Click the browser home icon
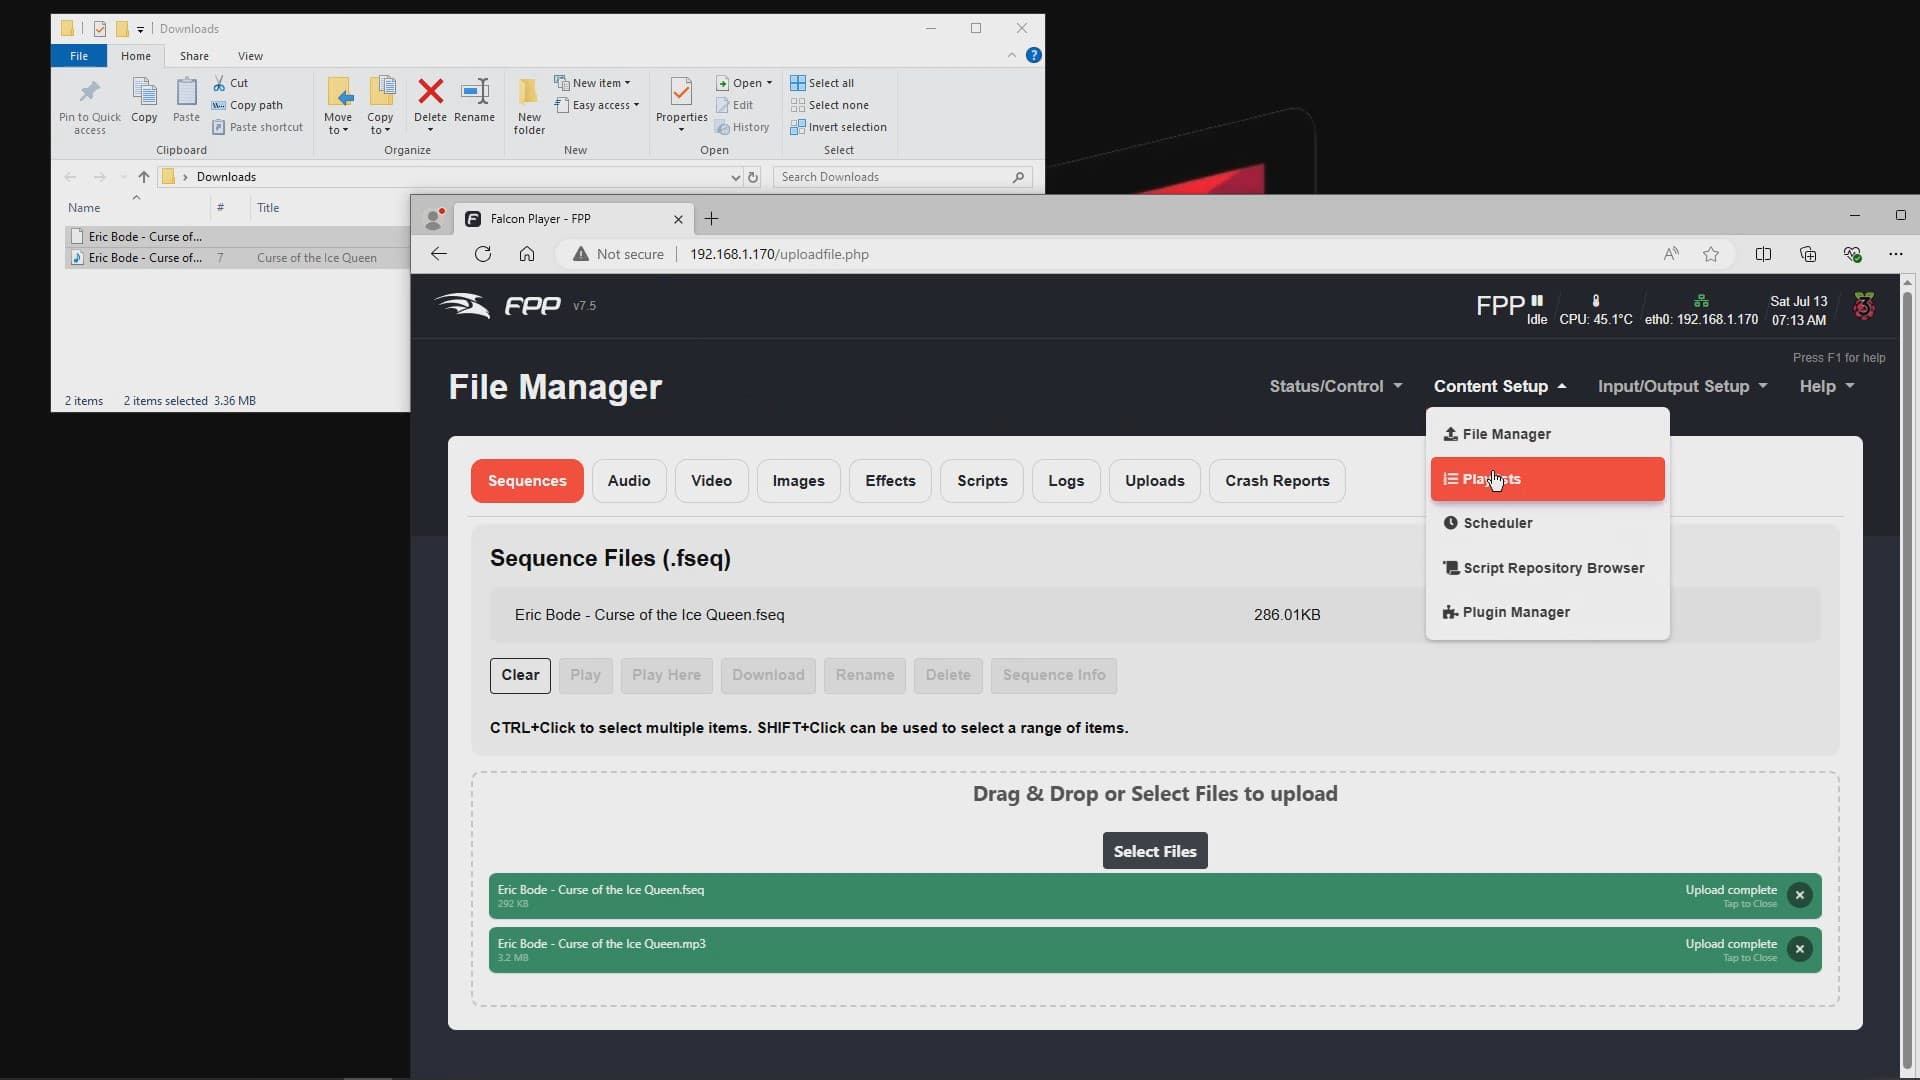The width and height of the screenshot is (1920, 1080). 527,254
